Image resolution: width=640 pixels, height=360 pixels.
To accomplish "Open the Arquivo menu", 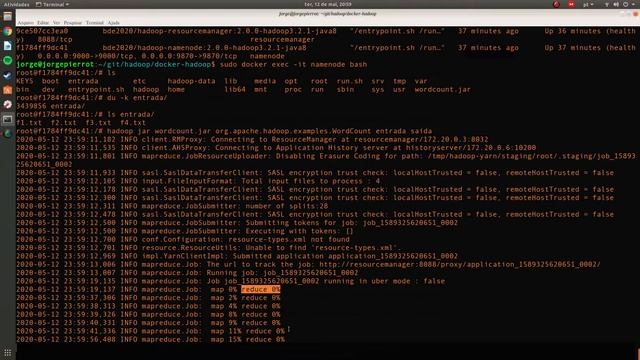I will click(26, 23).
